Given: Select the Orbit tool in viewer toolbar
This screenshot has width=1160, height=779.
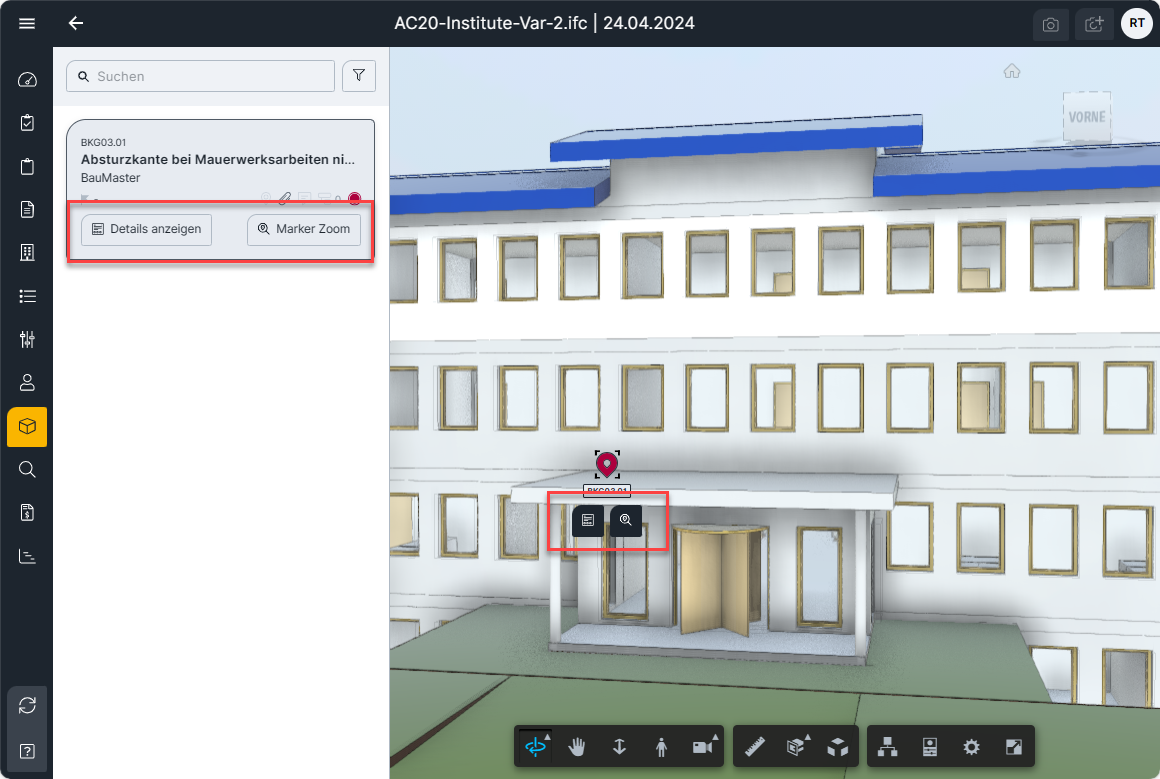Looking at the screenshot, I should 536,747.
